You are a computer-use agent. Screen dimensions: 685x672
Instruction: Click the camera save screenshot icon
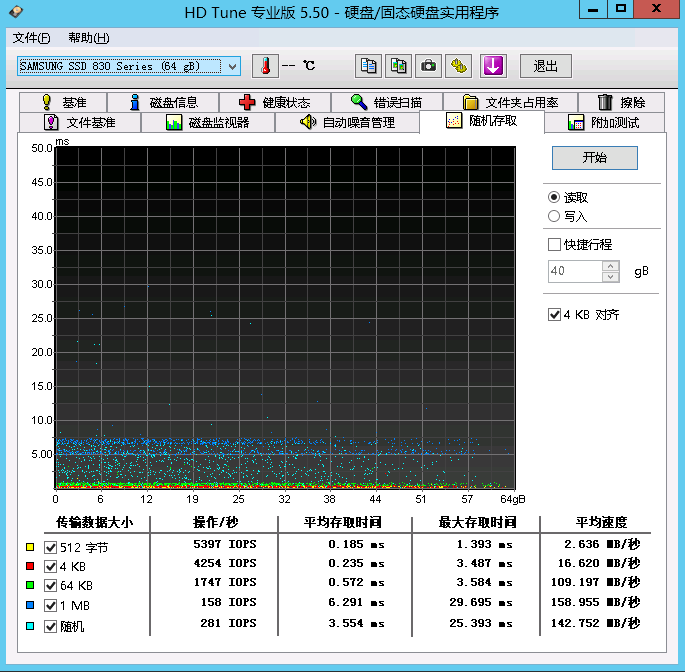click(x=428, y=66)
